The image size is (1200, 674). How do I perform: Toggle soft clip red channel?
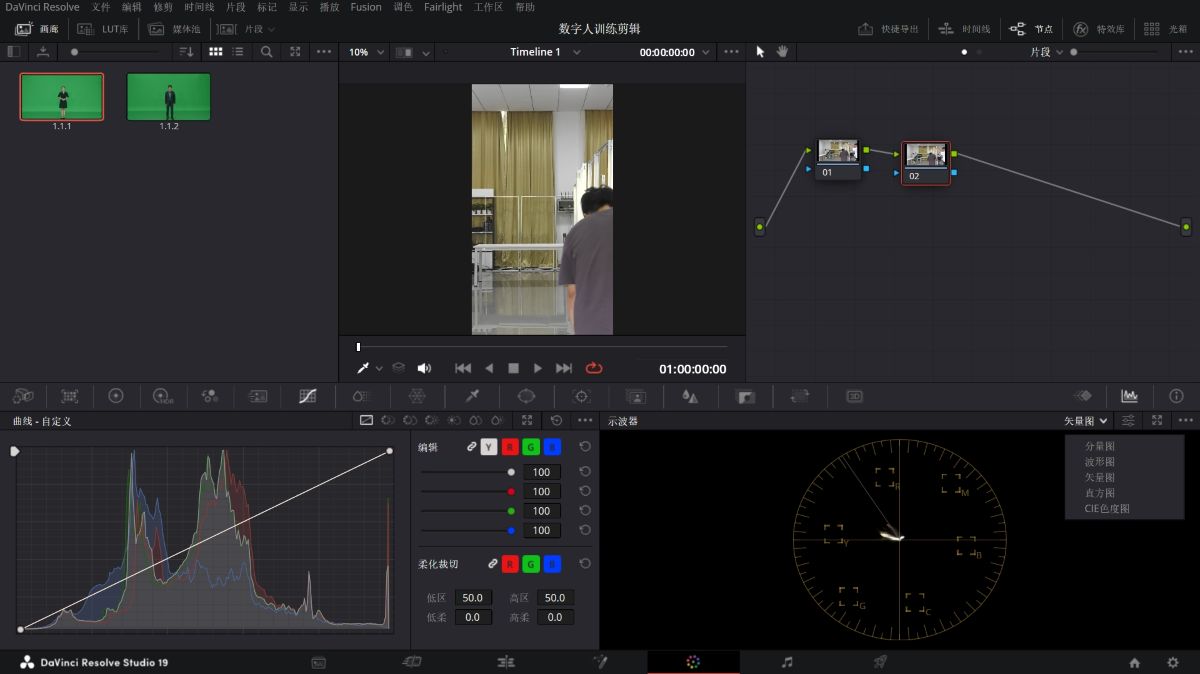click(x=511, y=564)
